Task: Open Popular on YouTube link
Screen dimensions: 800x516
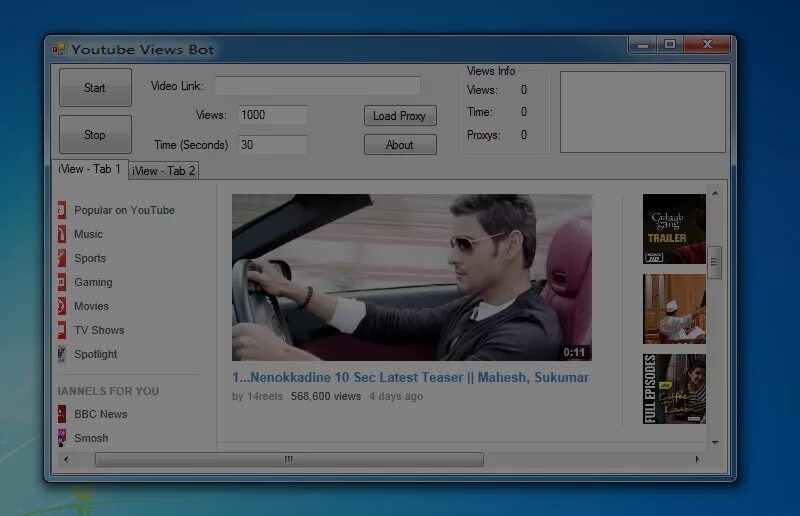Action: click(124, 210)
